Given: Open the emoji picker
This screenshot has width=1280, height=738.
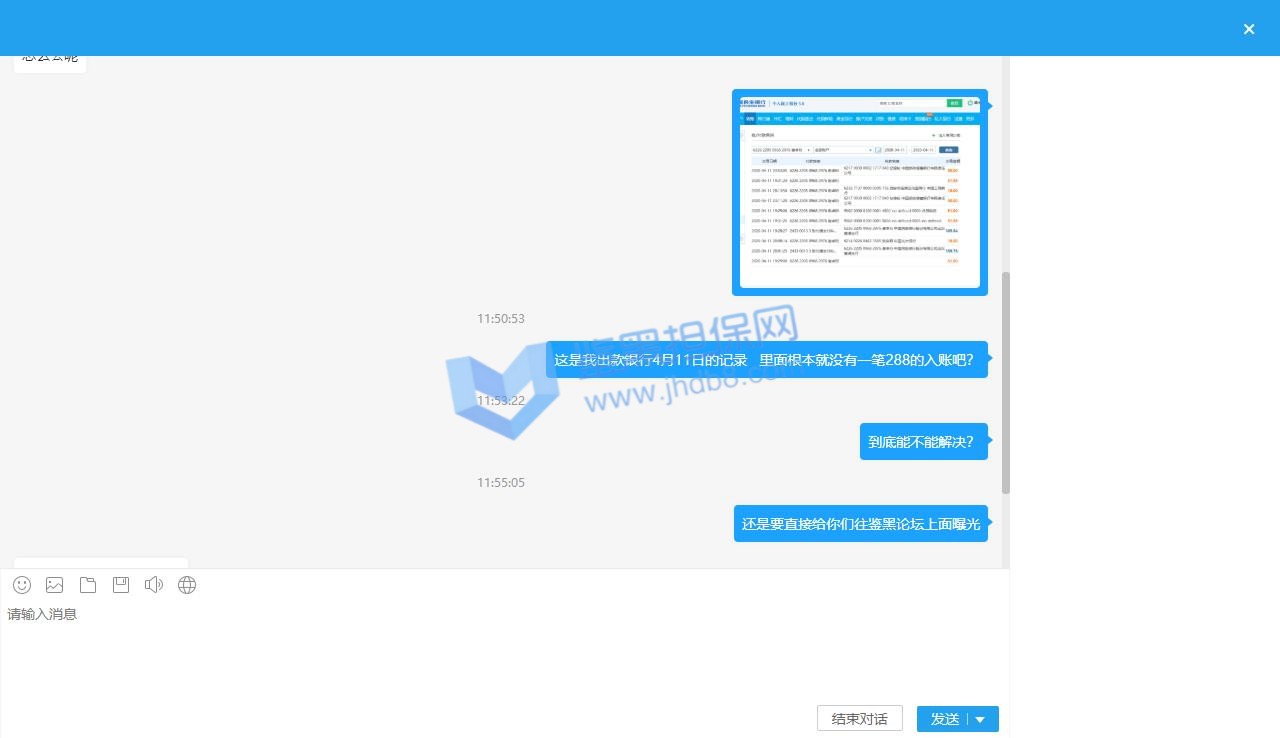Looking at the screenshot, I should (x=22, y=585).
